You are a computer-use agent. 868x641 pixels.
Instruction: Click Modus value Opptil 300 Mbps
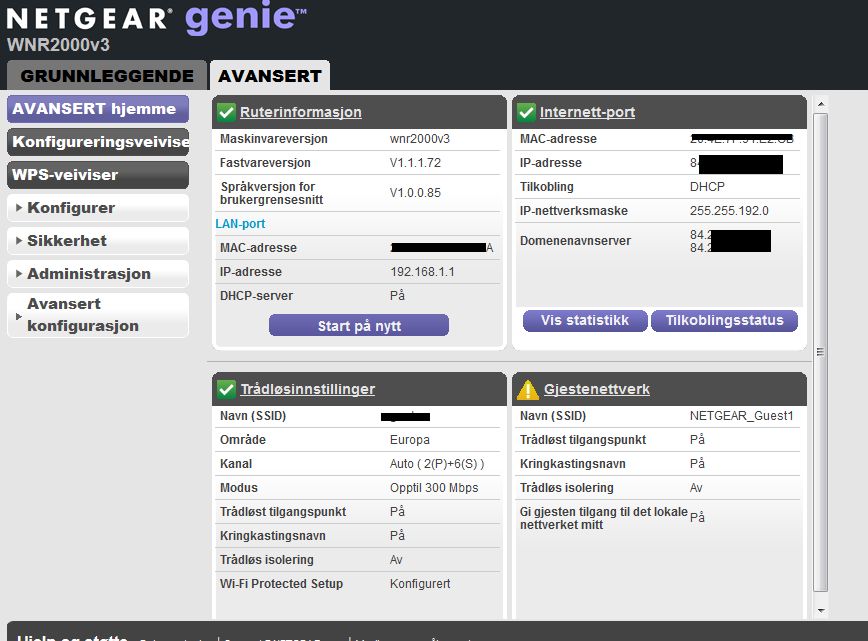[434, 488]
